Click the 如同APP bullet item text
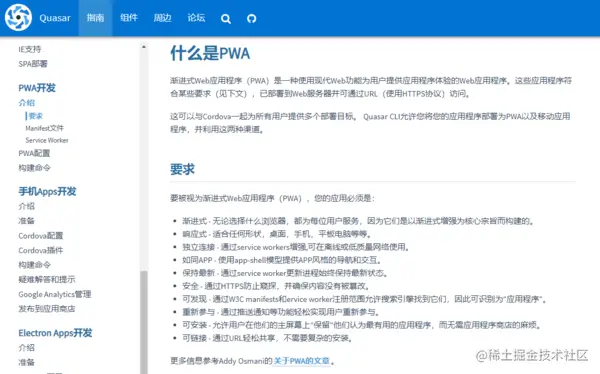The image size is (600, 374). point(282,260)
